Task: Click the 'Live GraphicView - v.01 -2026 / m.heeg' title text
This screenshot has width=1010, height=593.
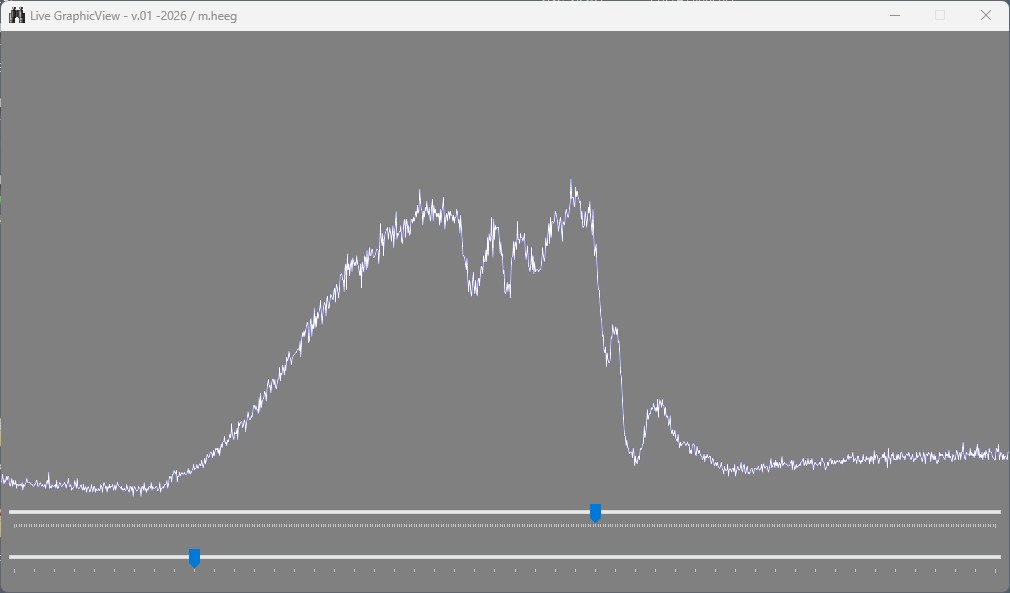Action: (x=133, y=16)
